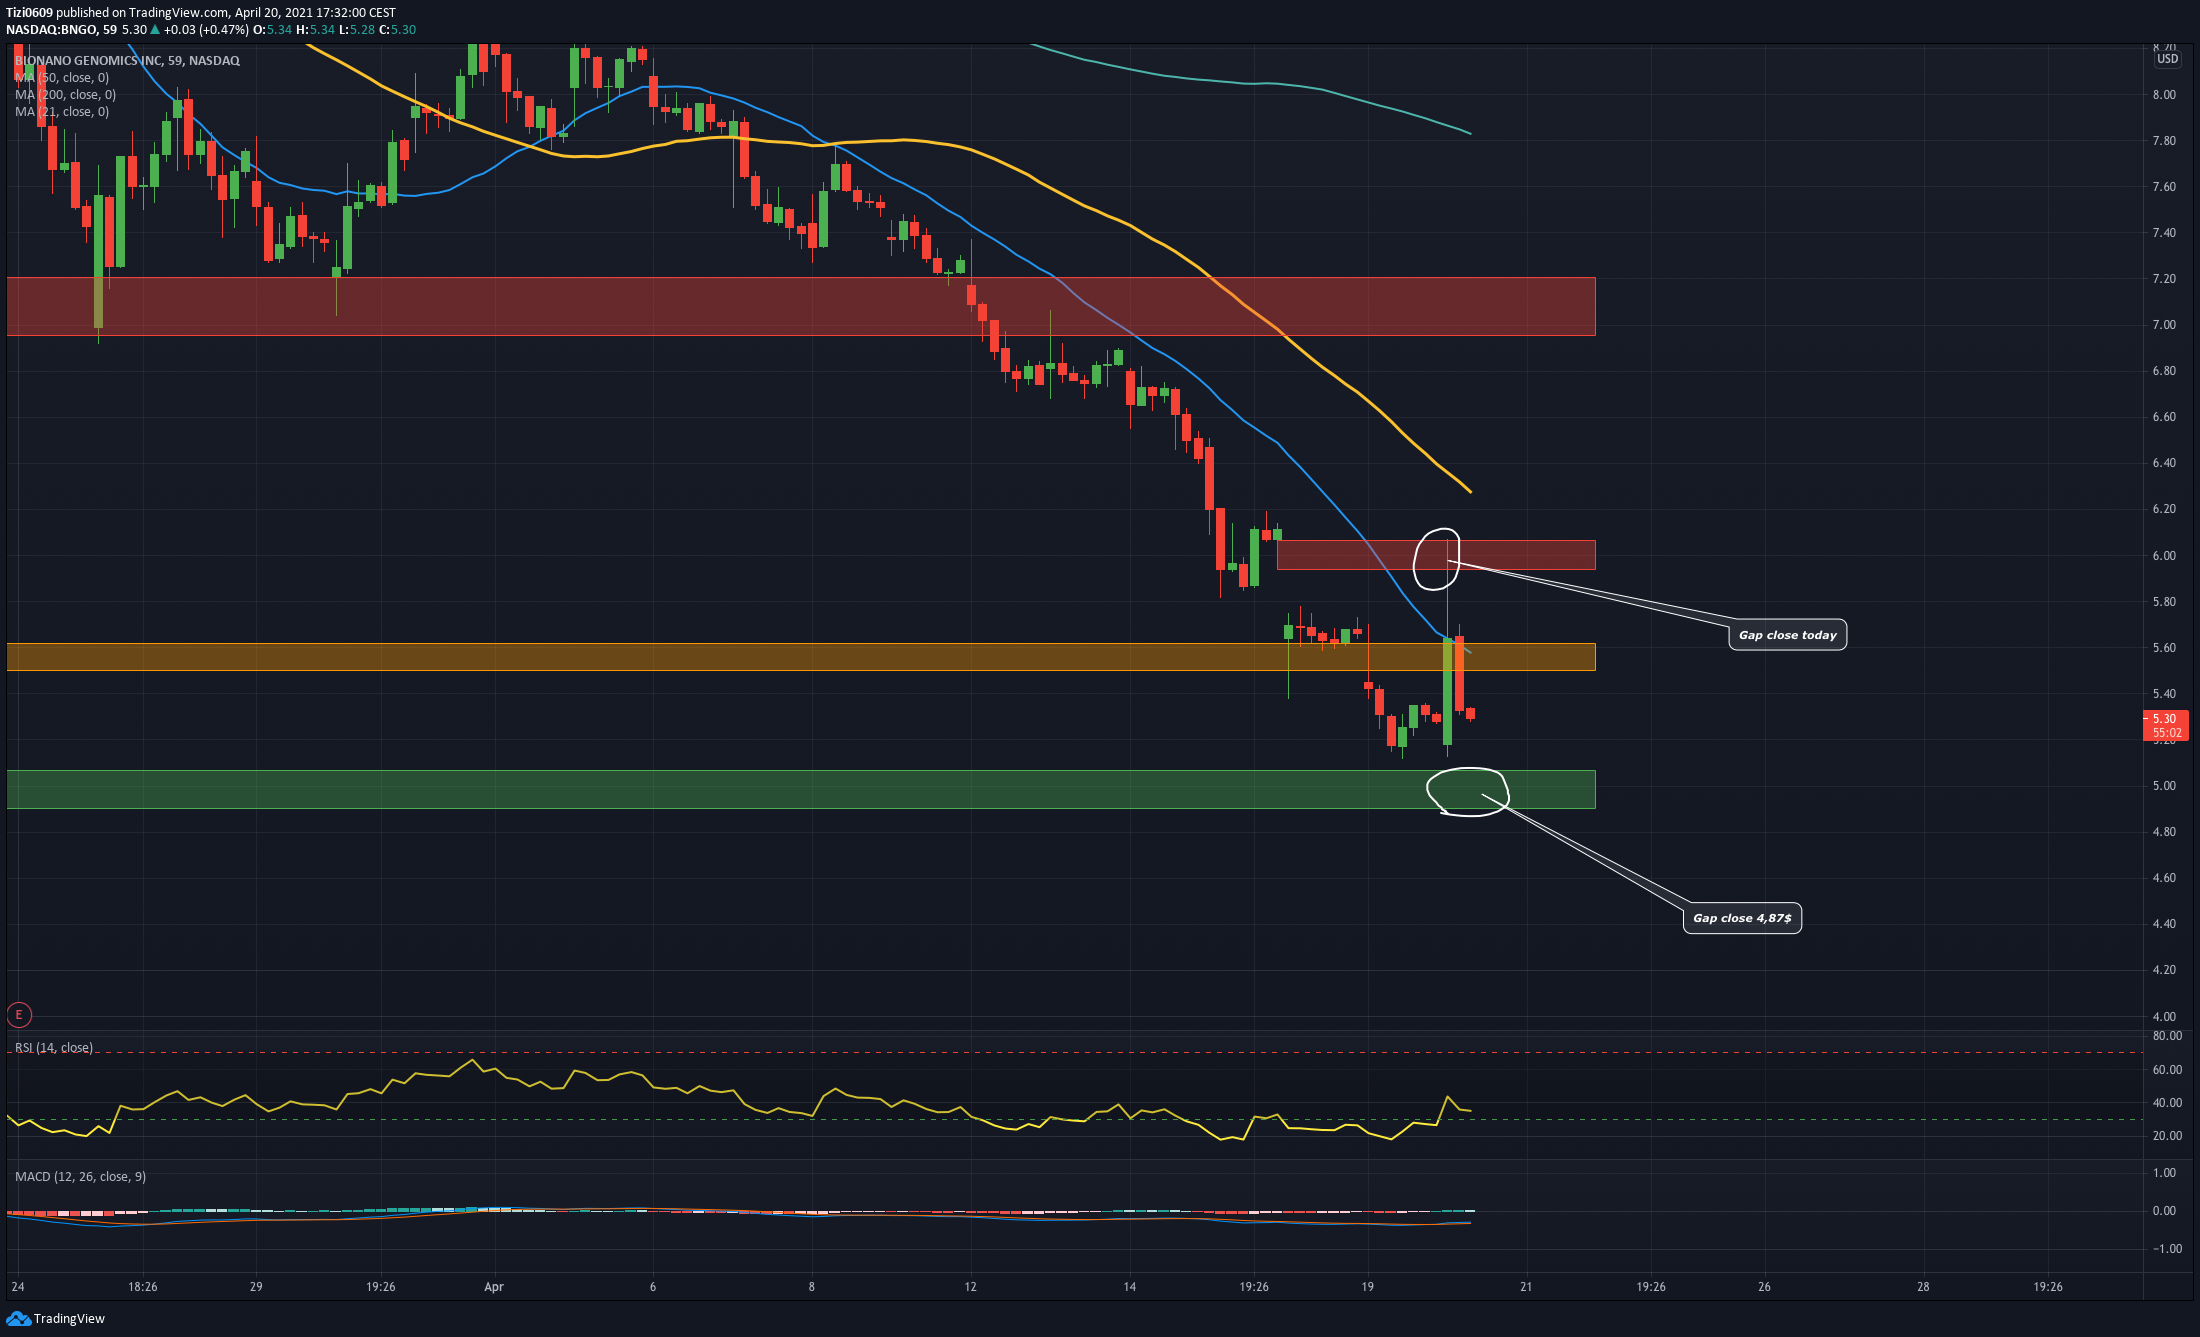The height and width of the screenshot is (1337, 2200).
Task: Click the 'Apr' date label on time axis
Action: (494, 1286)
